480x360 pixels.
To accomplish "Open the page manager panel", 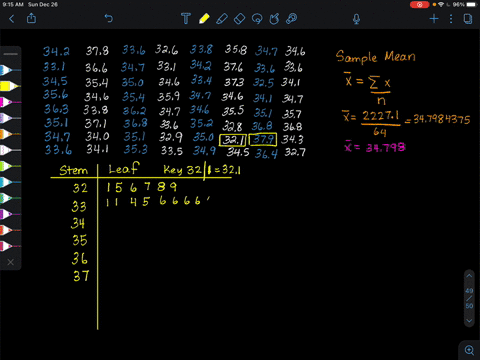I will point(468,19).
